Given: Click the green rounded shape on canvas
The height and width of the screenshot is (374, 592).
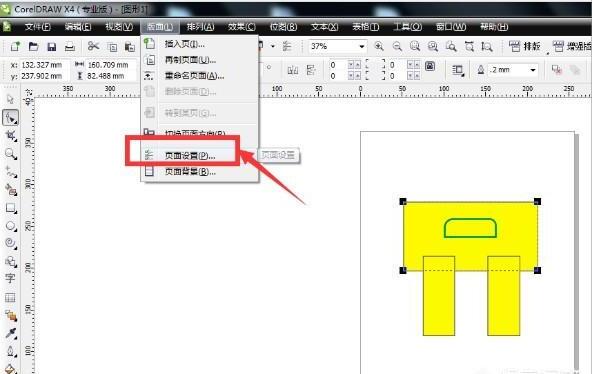Looking at the screenshot, I should pos(470,228).
